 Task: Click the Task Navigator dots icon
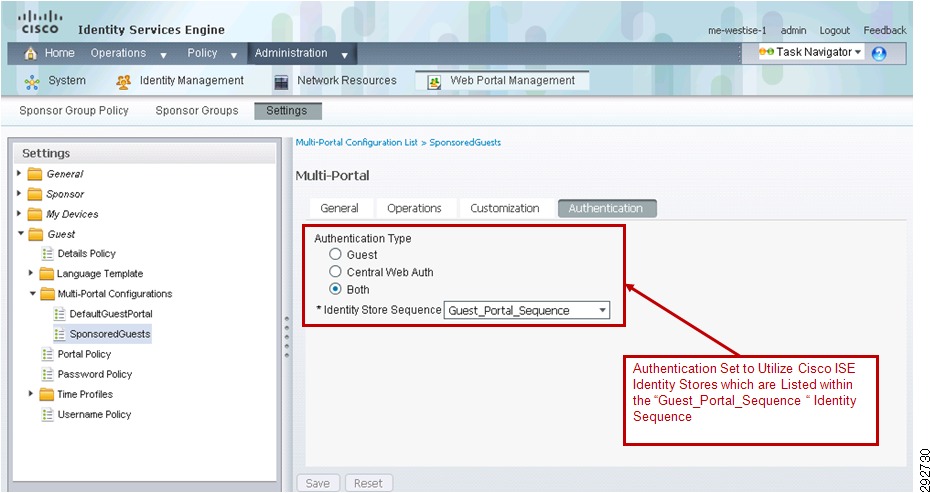tap(766, 52)
